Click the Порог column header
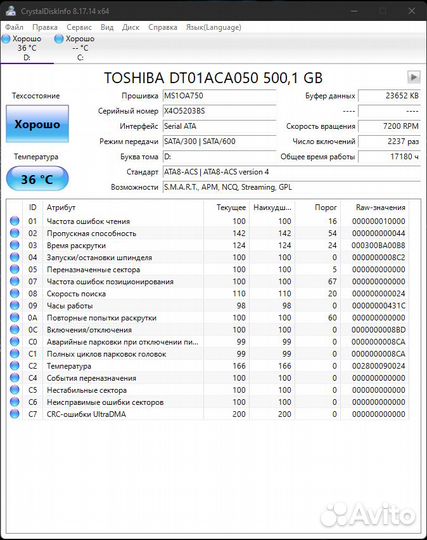The width and height of the screenshot is (427, 540). click(x=317, y=207)
